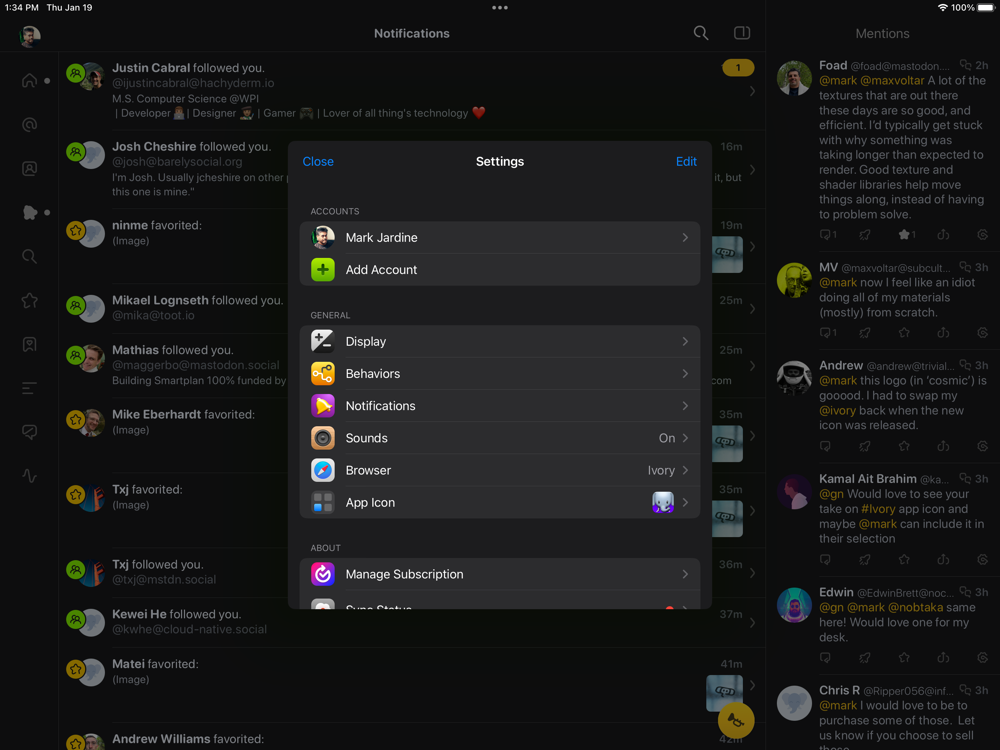Tap @ivory mention in Andrew's post
This screenshot has height=750, width=1000.
[x=837, y=411]
